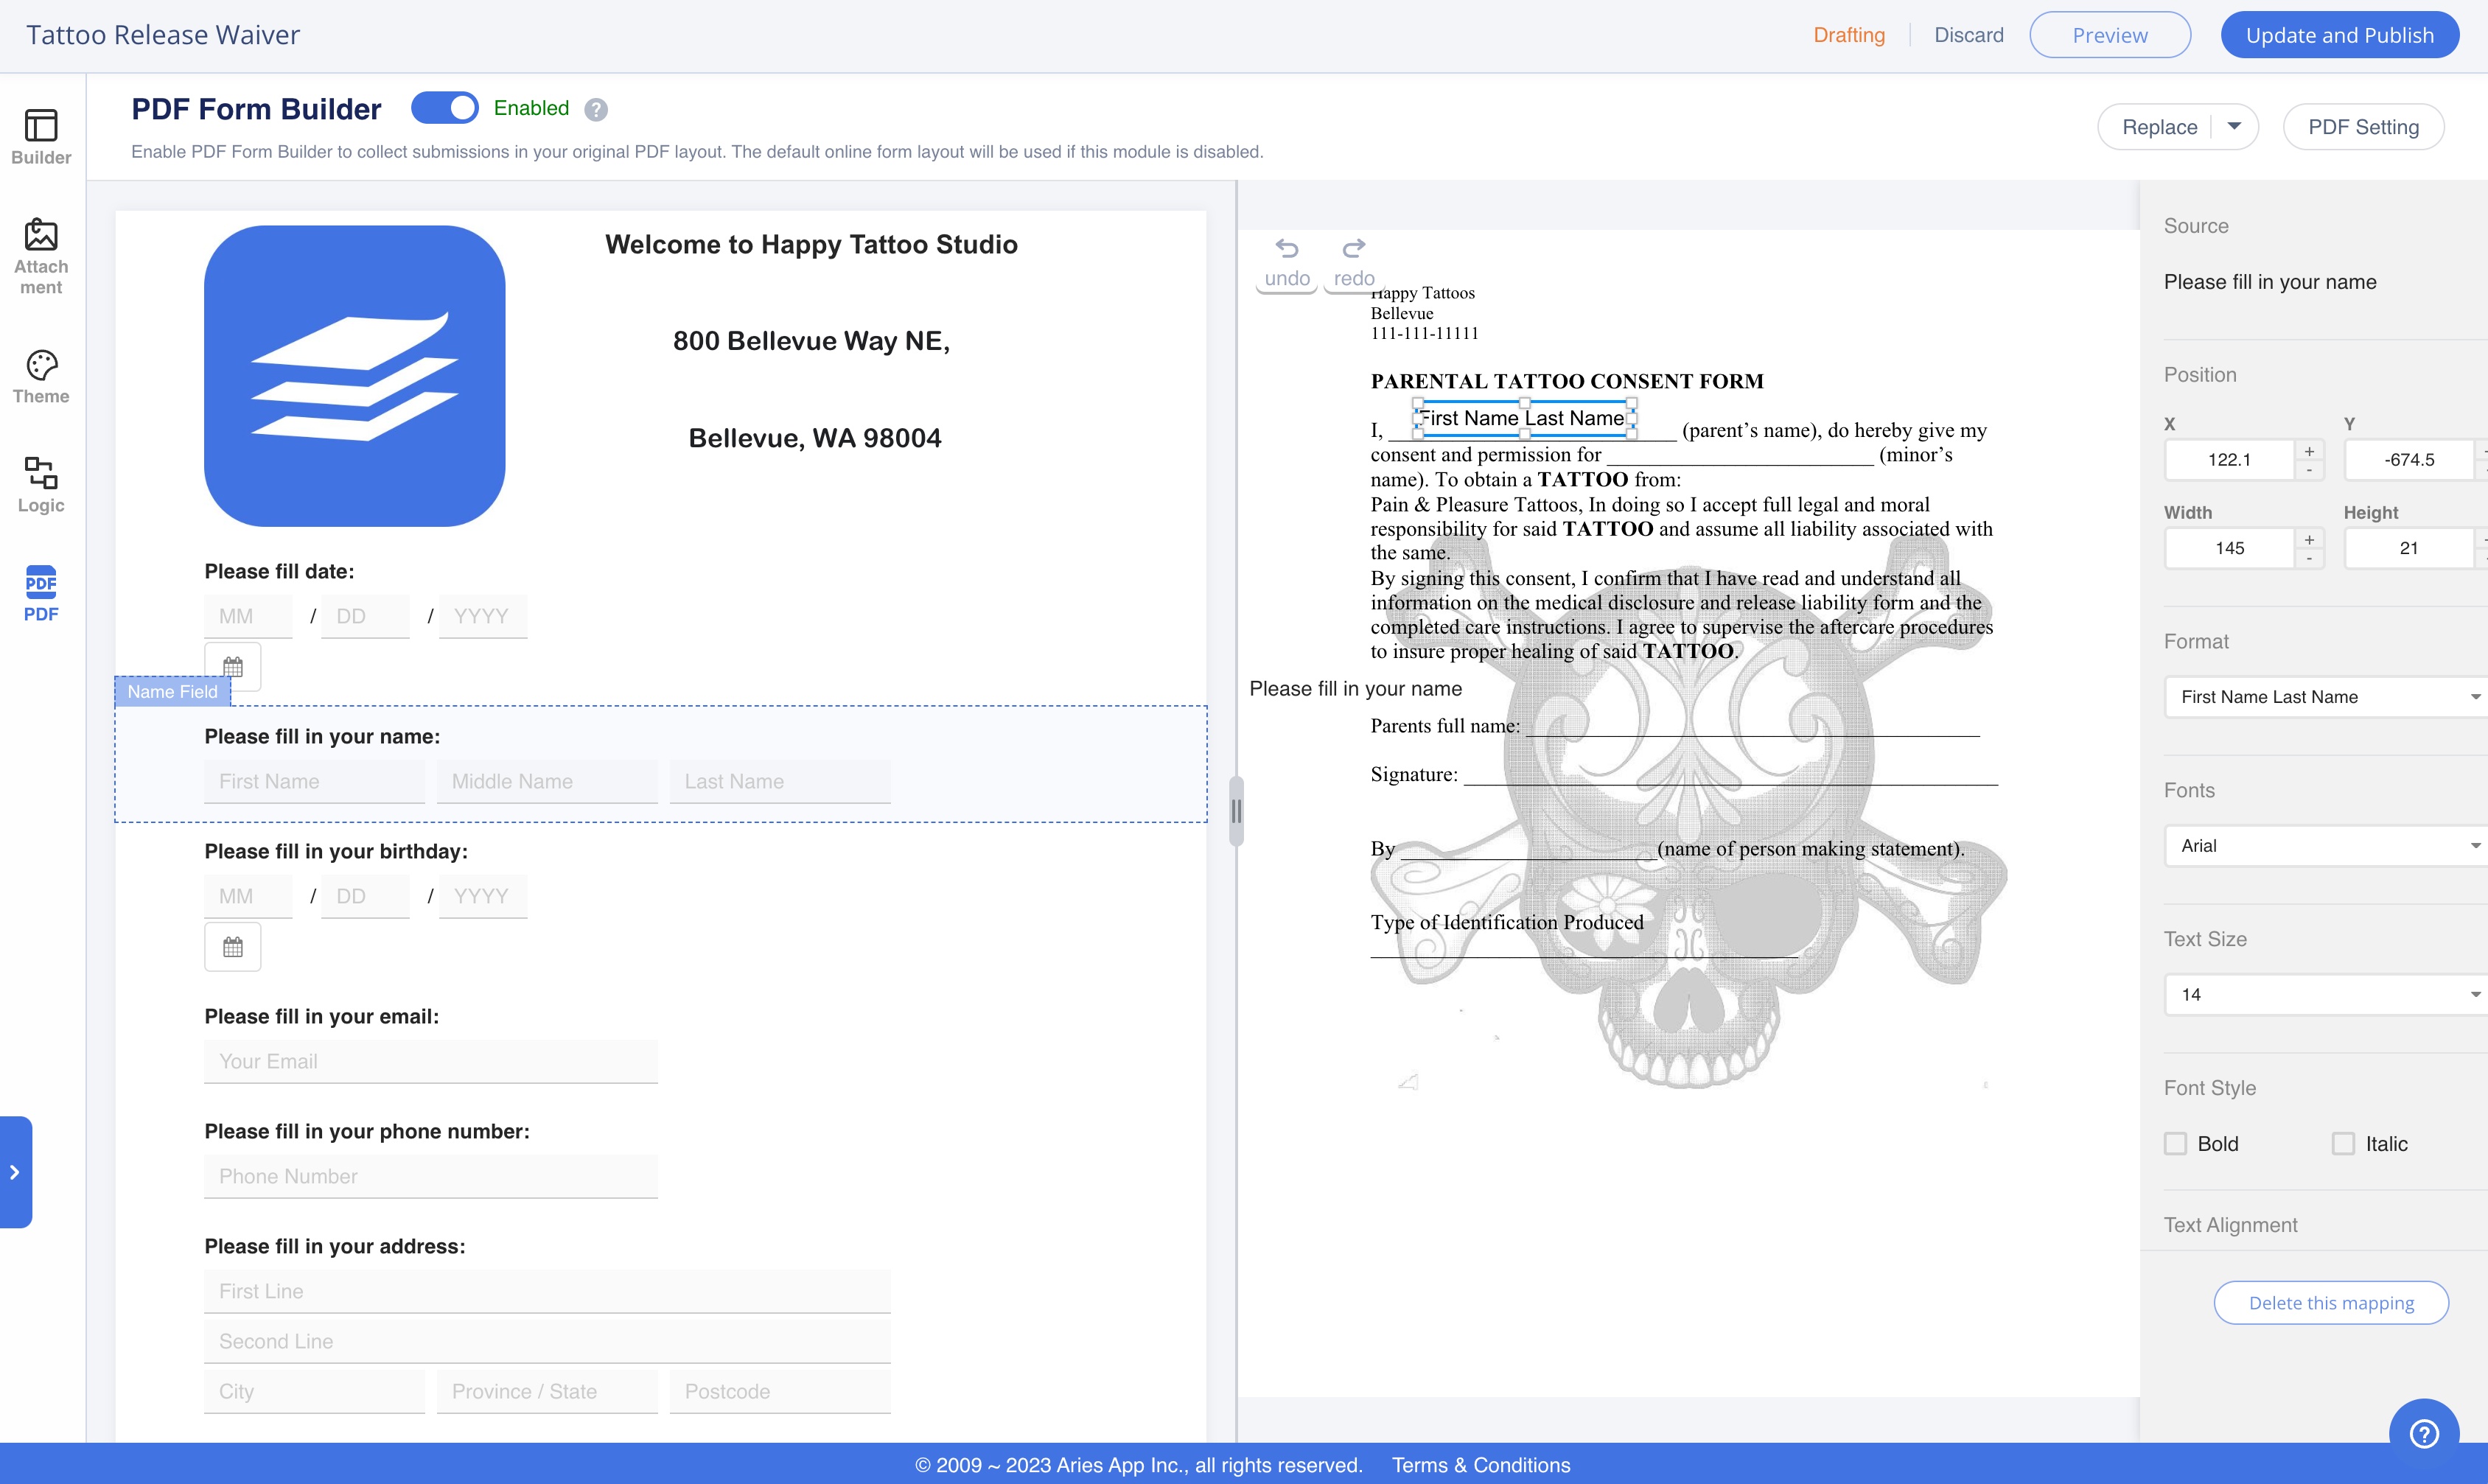Click the Your Email input field
2488x1484 pixels.
[431, 1062]
